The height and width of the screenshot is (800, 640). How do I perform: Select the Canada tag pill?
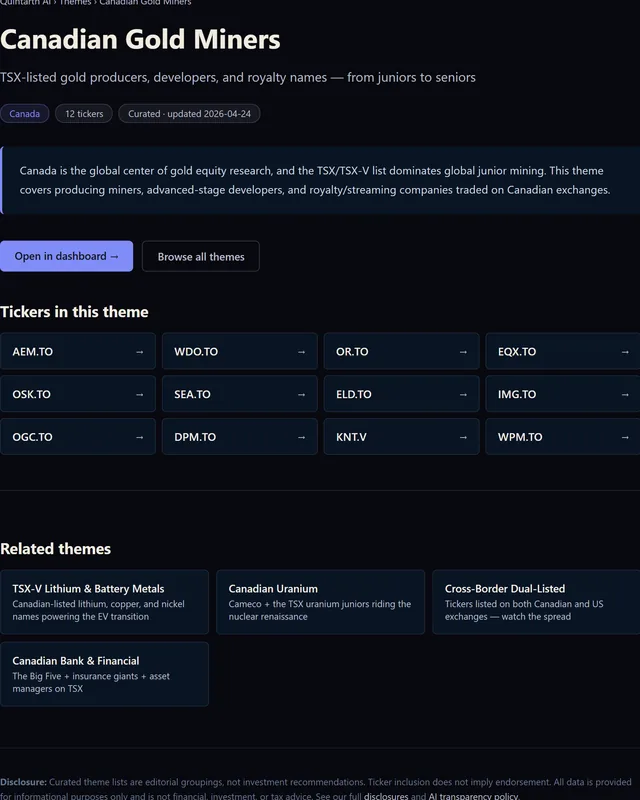pos(24,113)
